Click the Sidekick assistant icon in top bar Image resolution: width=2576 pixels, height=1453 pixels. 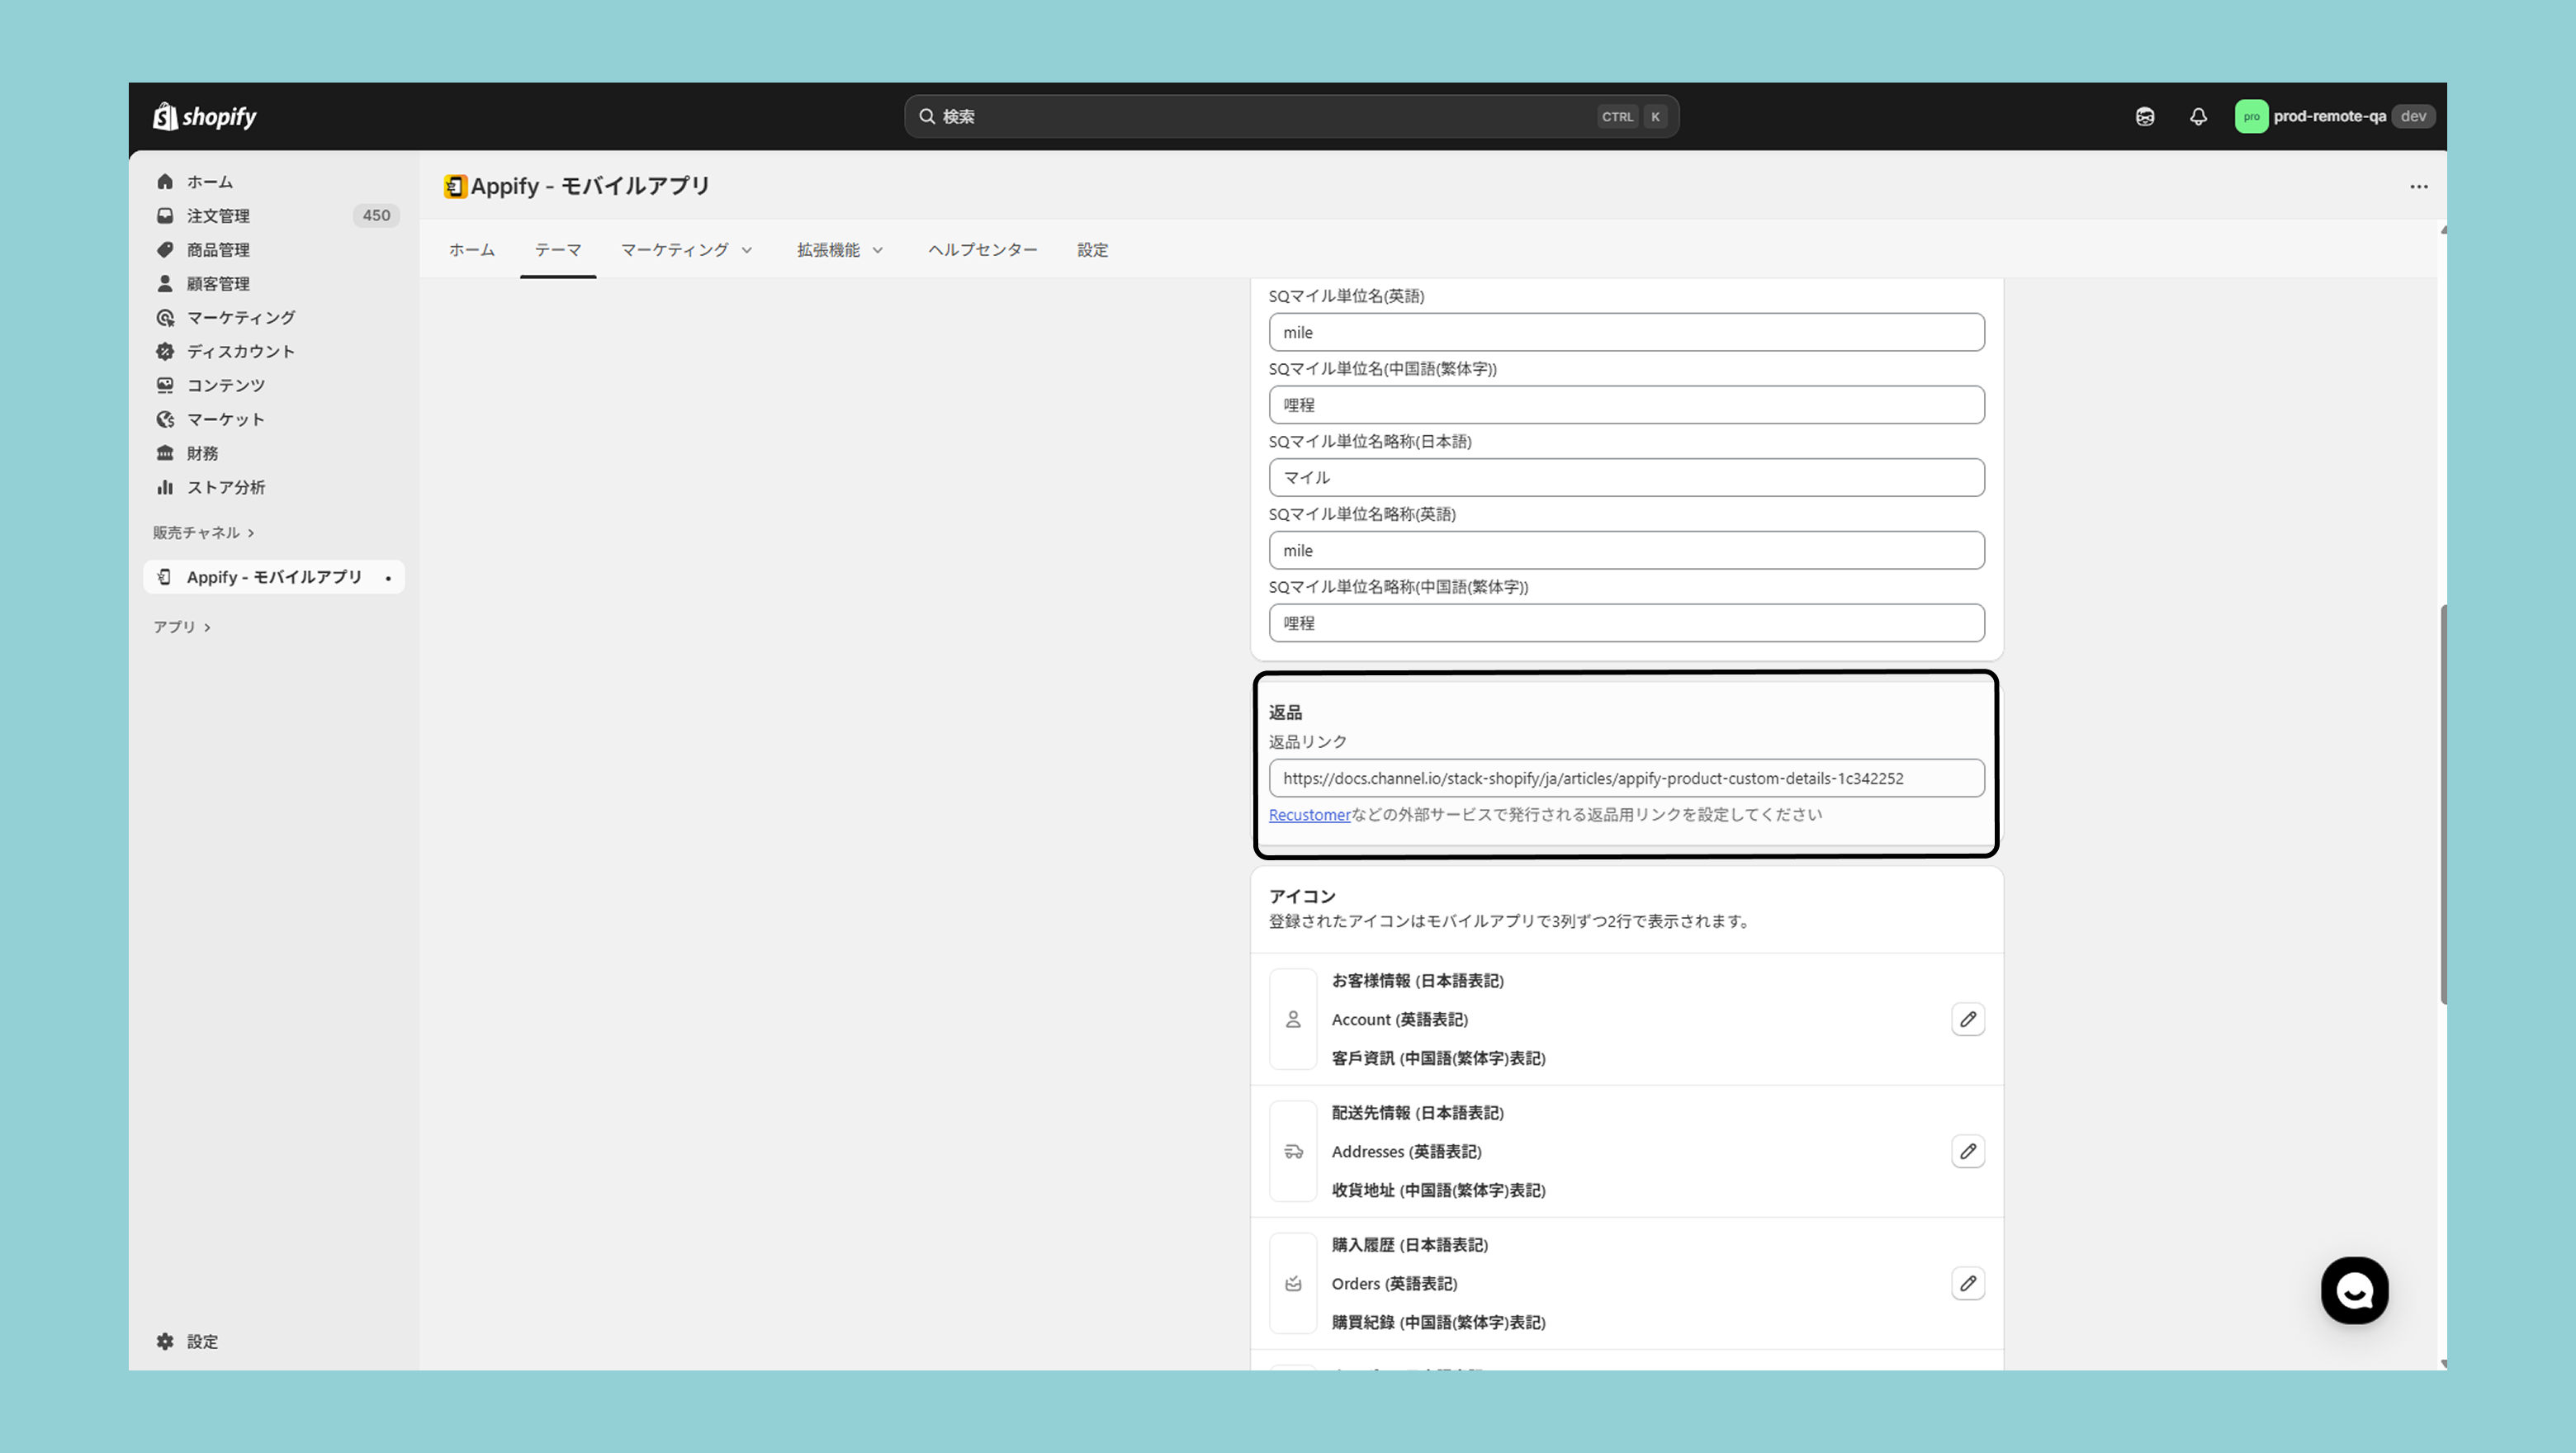click(x=2144, y=116)
